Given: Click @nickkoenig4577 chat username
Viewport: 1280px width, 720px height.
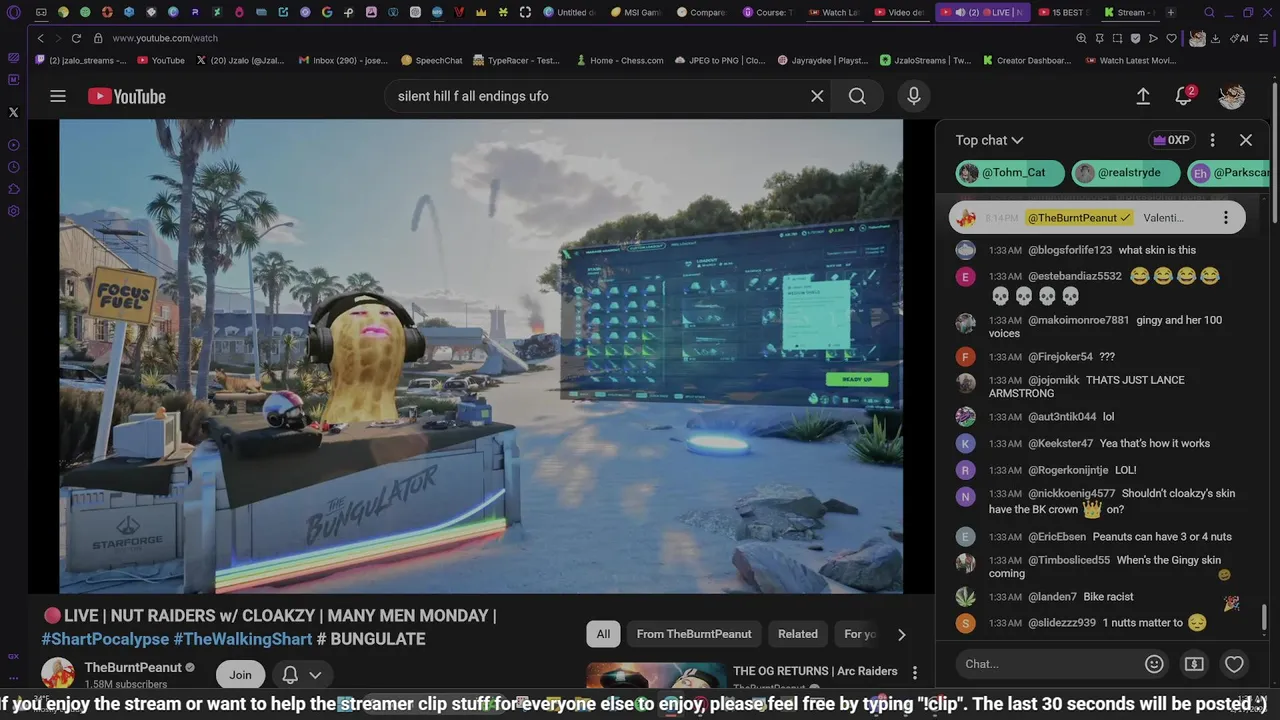Looking at the screenshot, I should (x=1071, y=493).
